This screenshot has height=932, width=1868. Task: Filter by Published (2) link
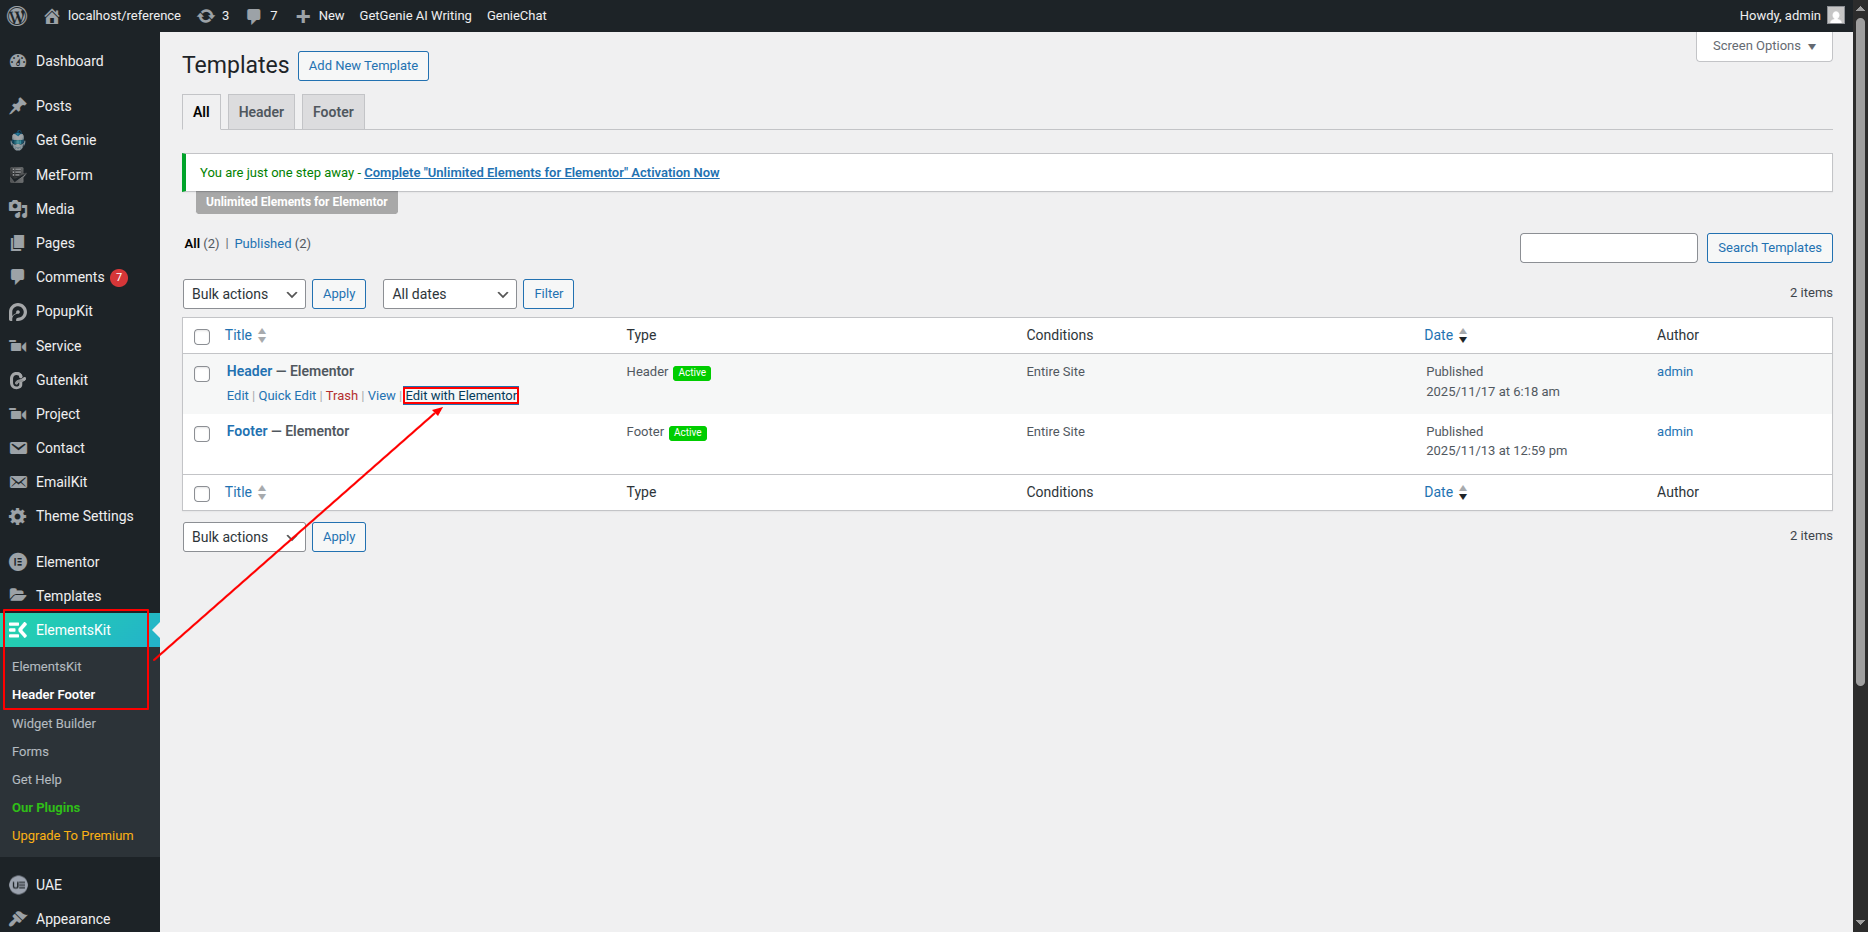[272, 244]
